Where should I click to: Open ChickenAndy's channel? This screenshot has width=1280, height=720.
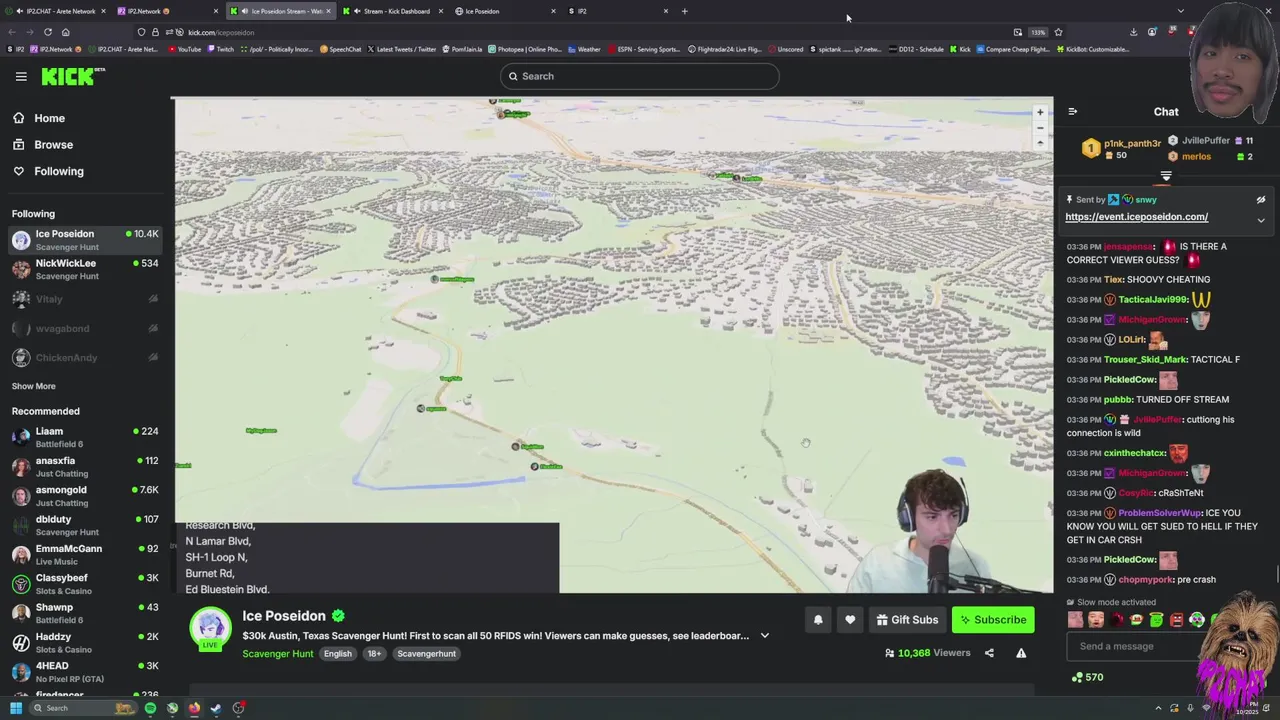click(85, 358)
